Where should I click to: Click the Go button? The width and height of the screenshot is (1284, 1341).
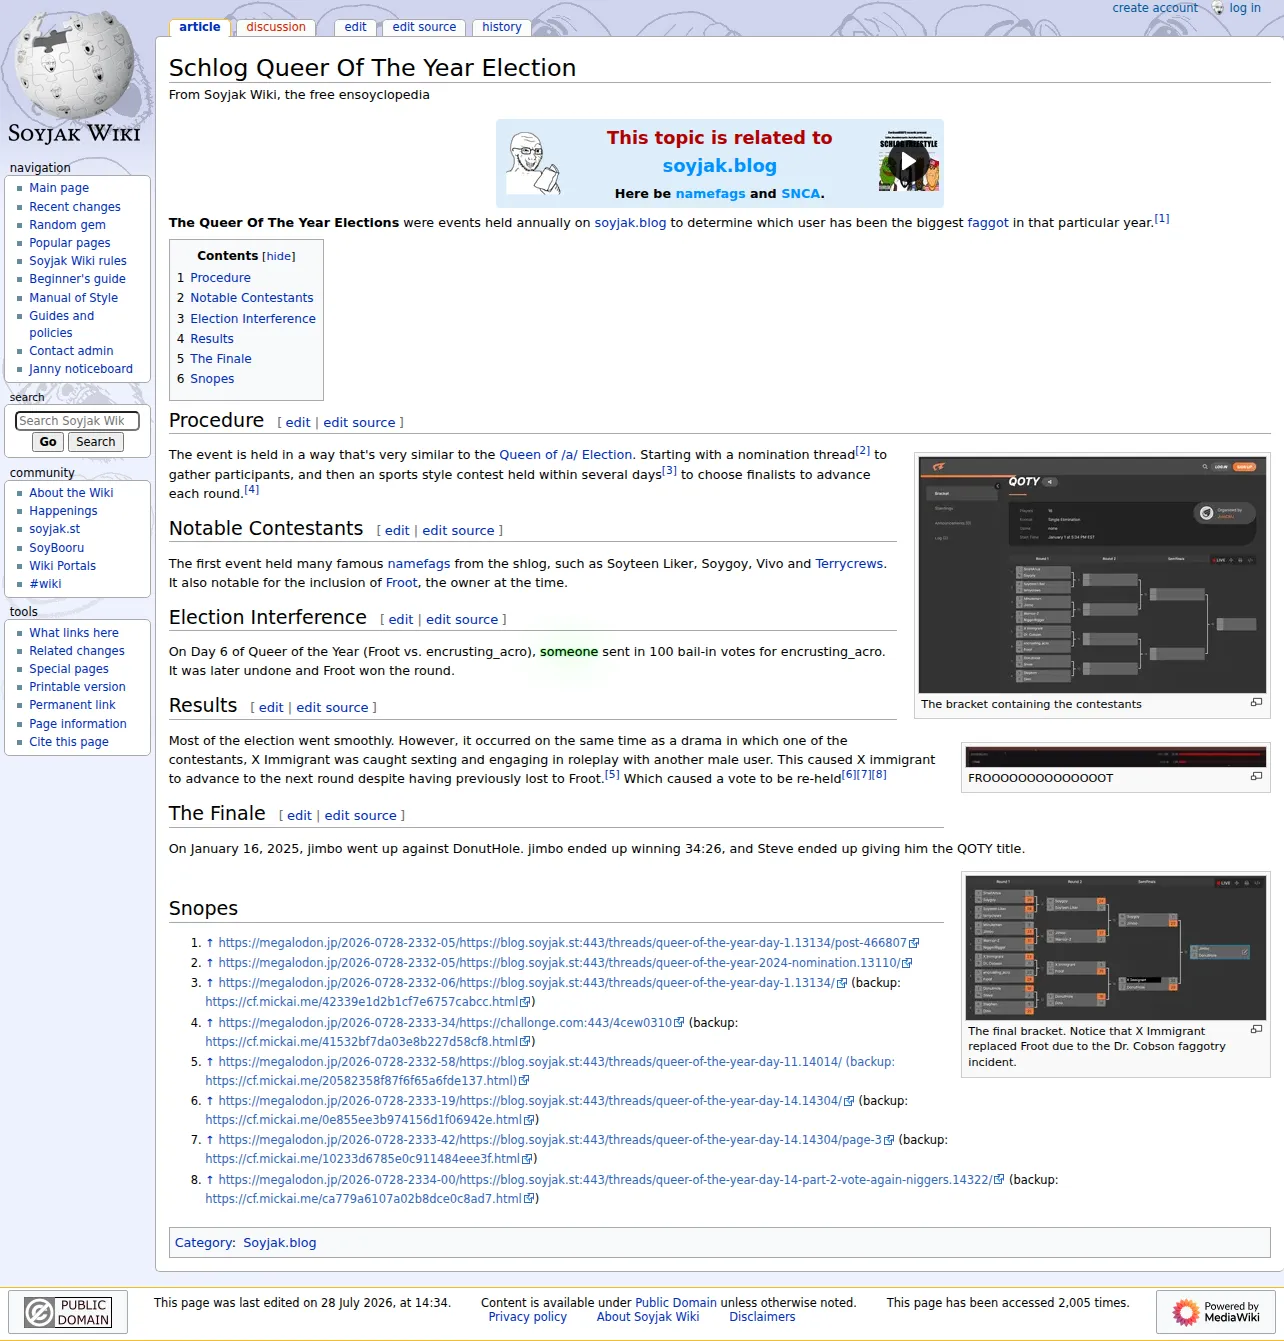point(48,442)
